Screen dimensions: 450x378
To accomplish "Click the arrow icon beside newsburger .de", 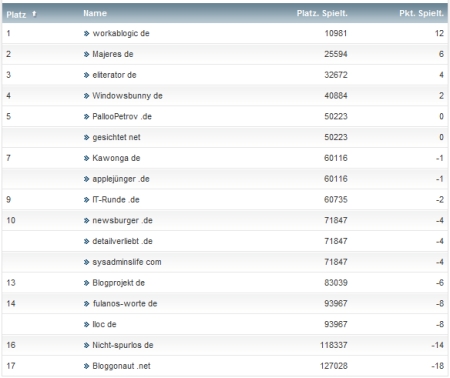I will click(87, 220).
